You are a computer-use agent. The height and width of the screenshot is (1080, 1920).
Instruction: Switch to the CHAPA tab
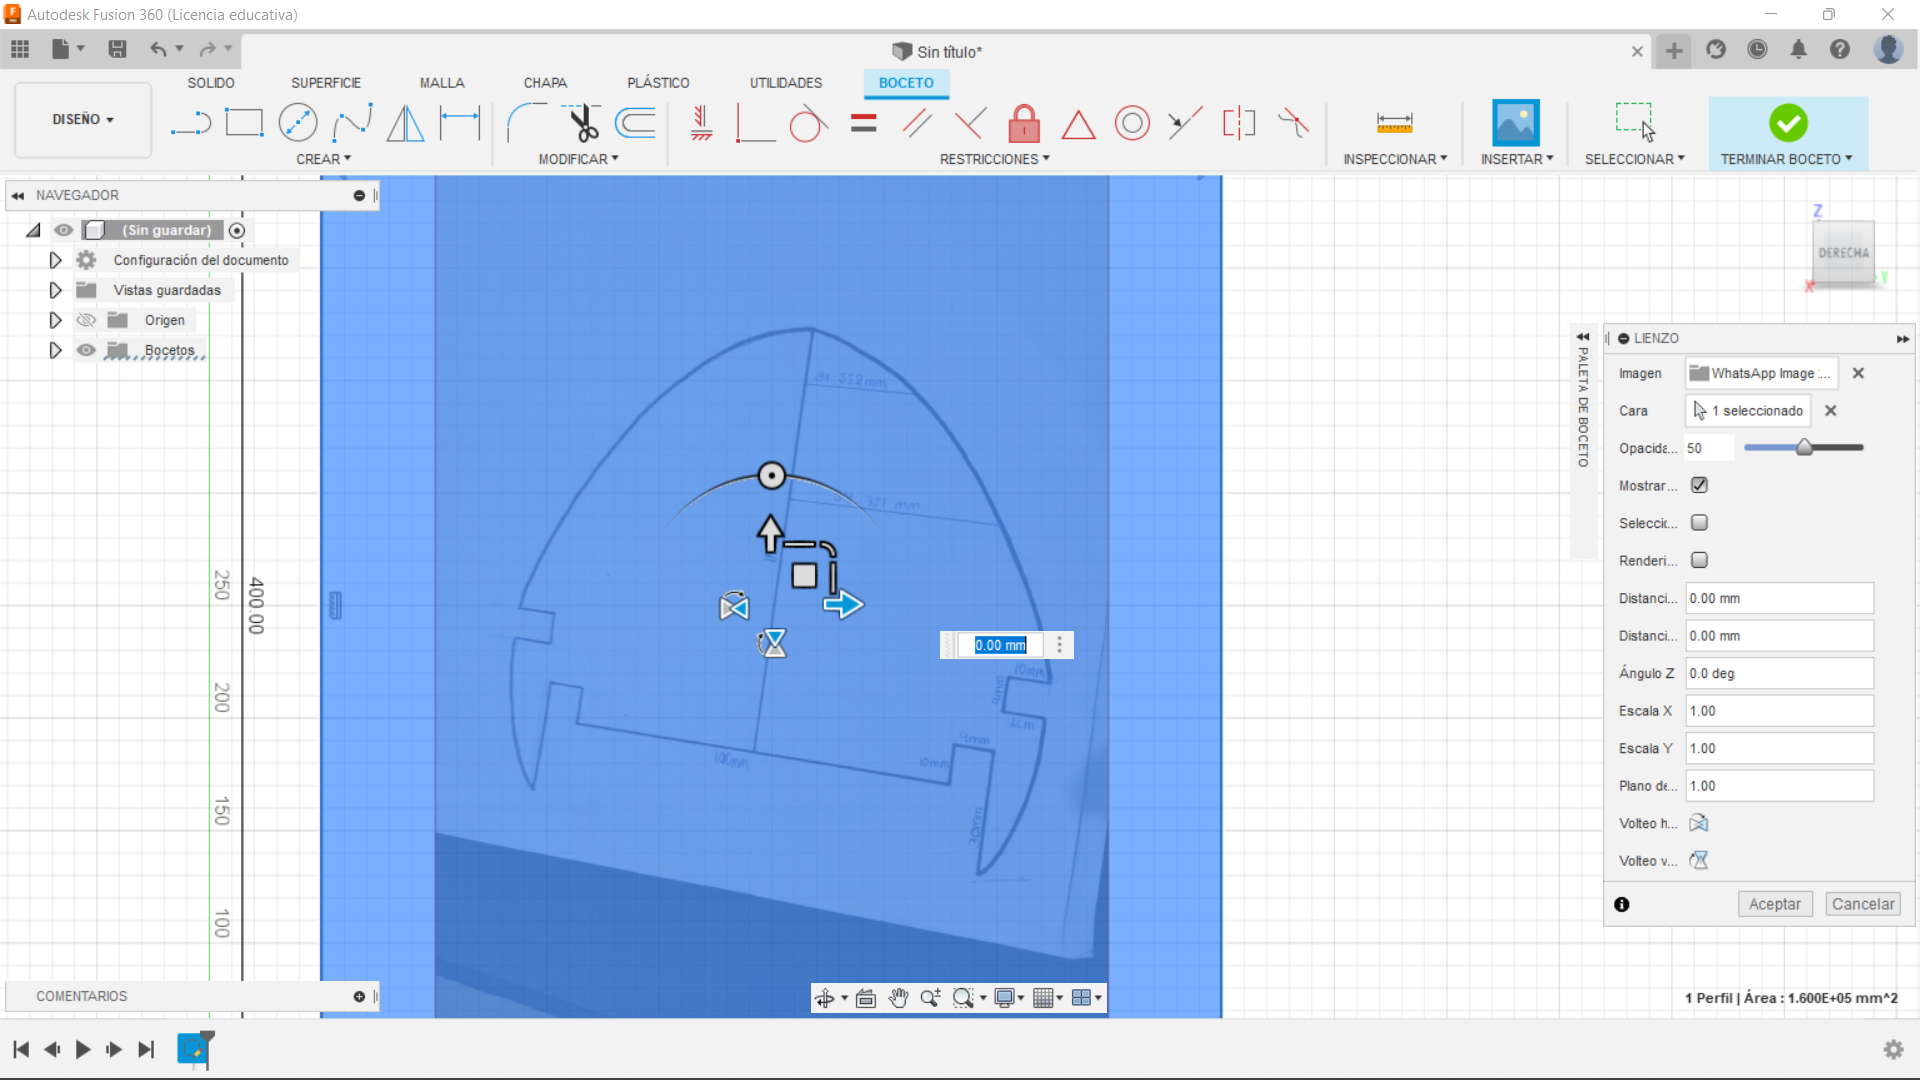click(x=545, y=83)
